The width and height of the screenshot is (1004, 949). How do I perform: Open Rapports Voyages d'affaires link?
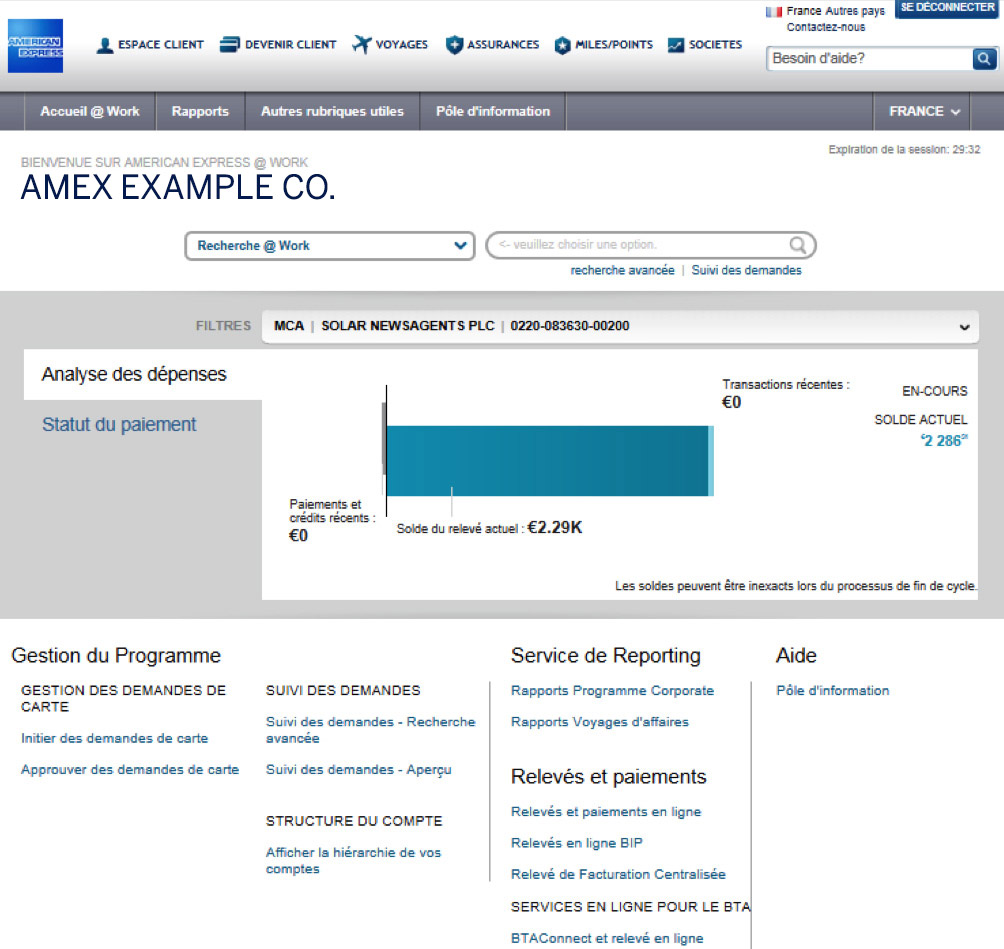pos(600,722)
